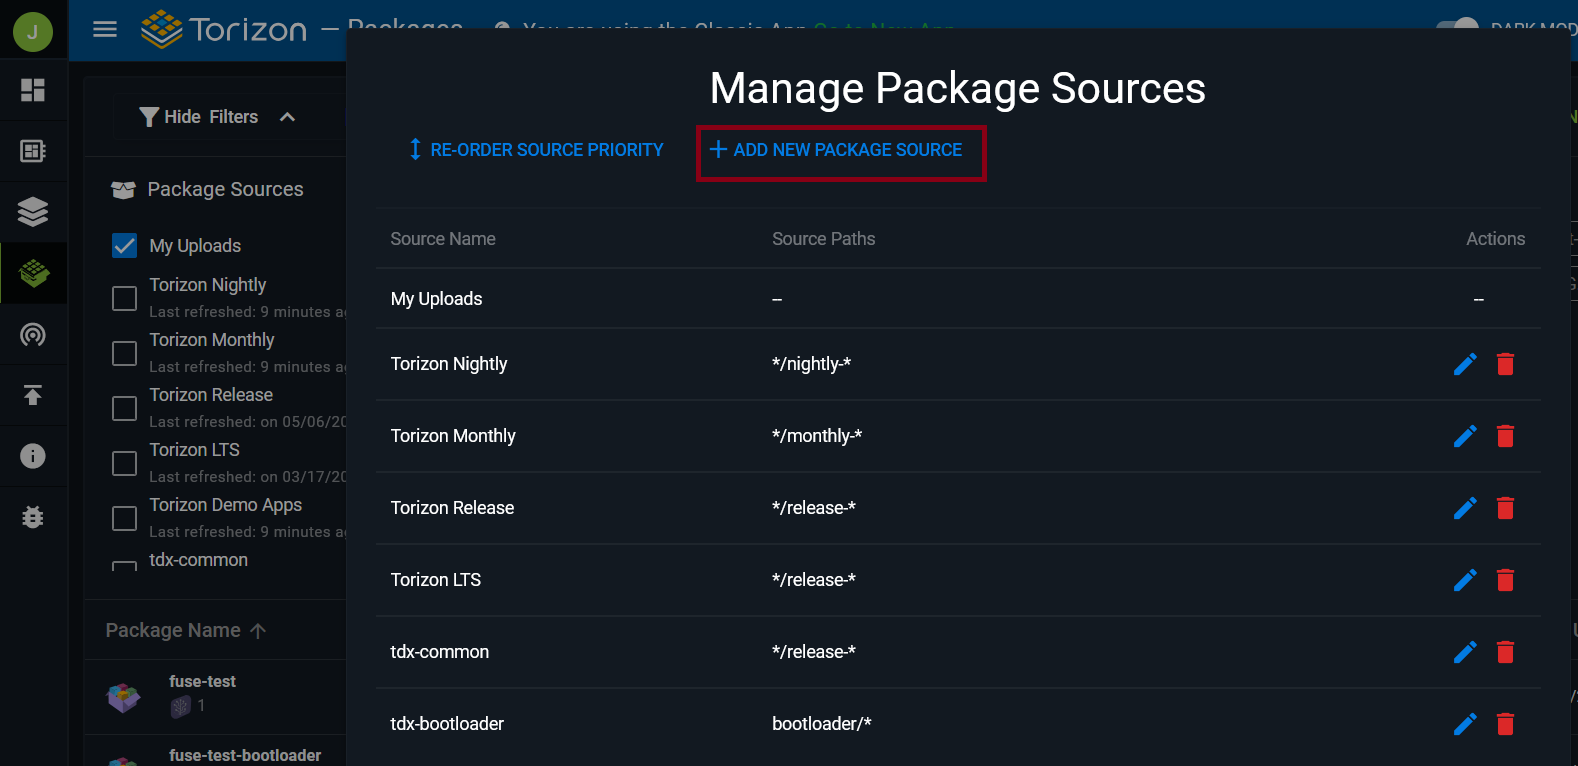Edit the Torizon Monthly source
This screenshot has height=766, width=1578.
[x=1465, y=436]
